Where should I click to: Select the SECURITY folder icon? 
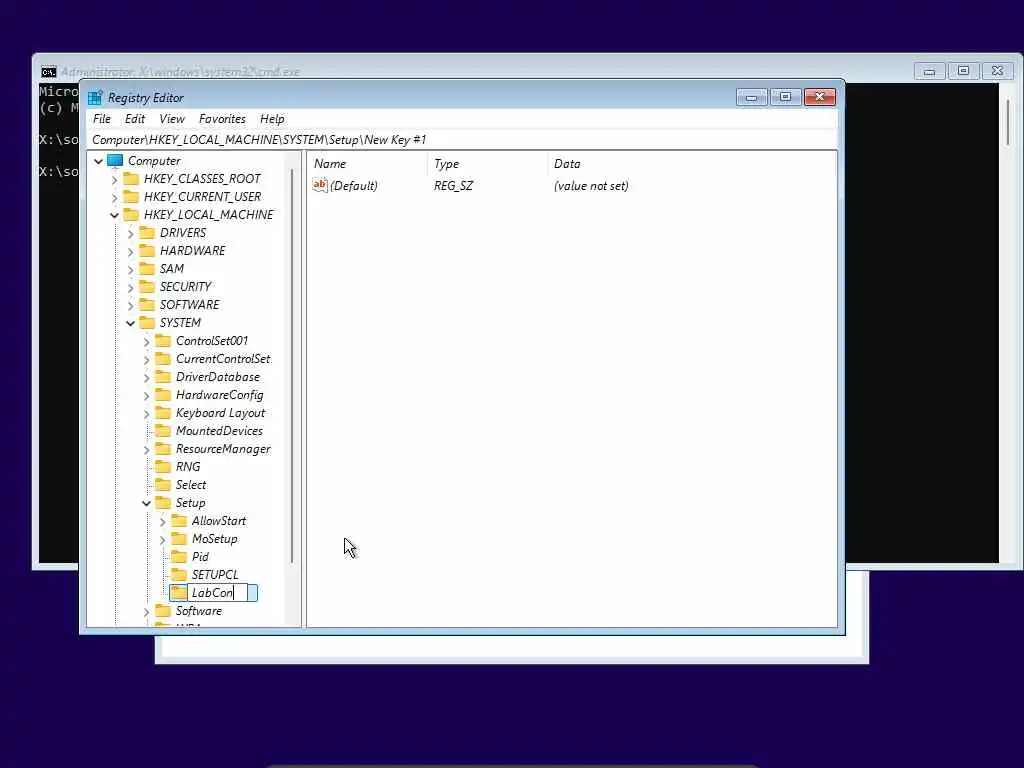(148, 286)
